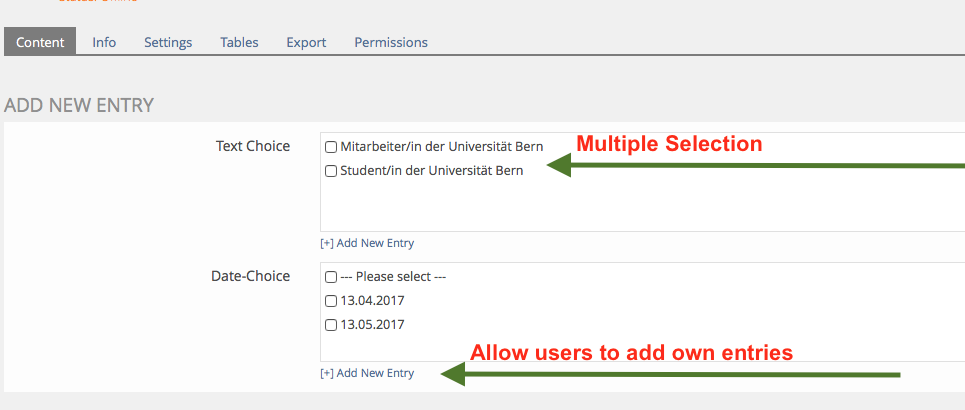965x410 pixels.
Task: Click the 'ADD NEW ENTRY' section heading
Action: [79, 104]
